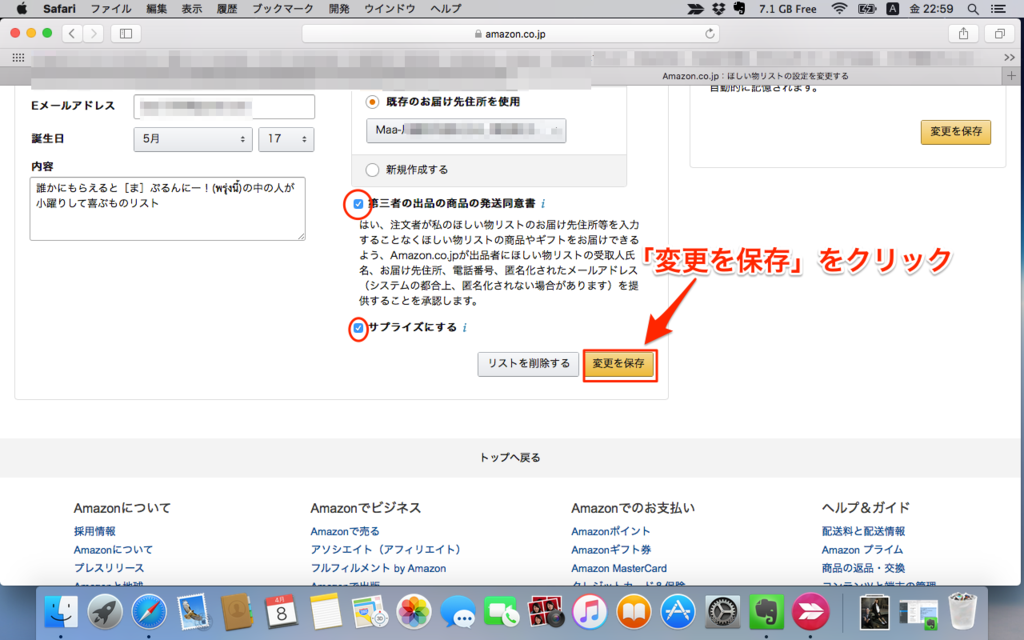Viewport: 1024px width, 640px height.
Task: Click 変更を保存 in the right panel
Action: pyautogui.click(x=956, y=132)
